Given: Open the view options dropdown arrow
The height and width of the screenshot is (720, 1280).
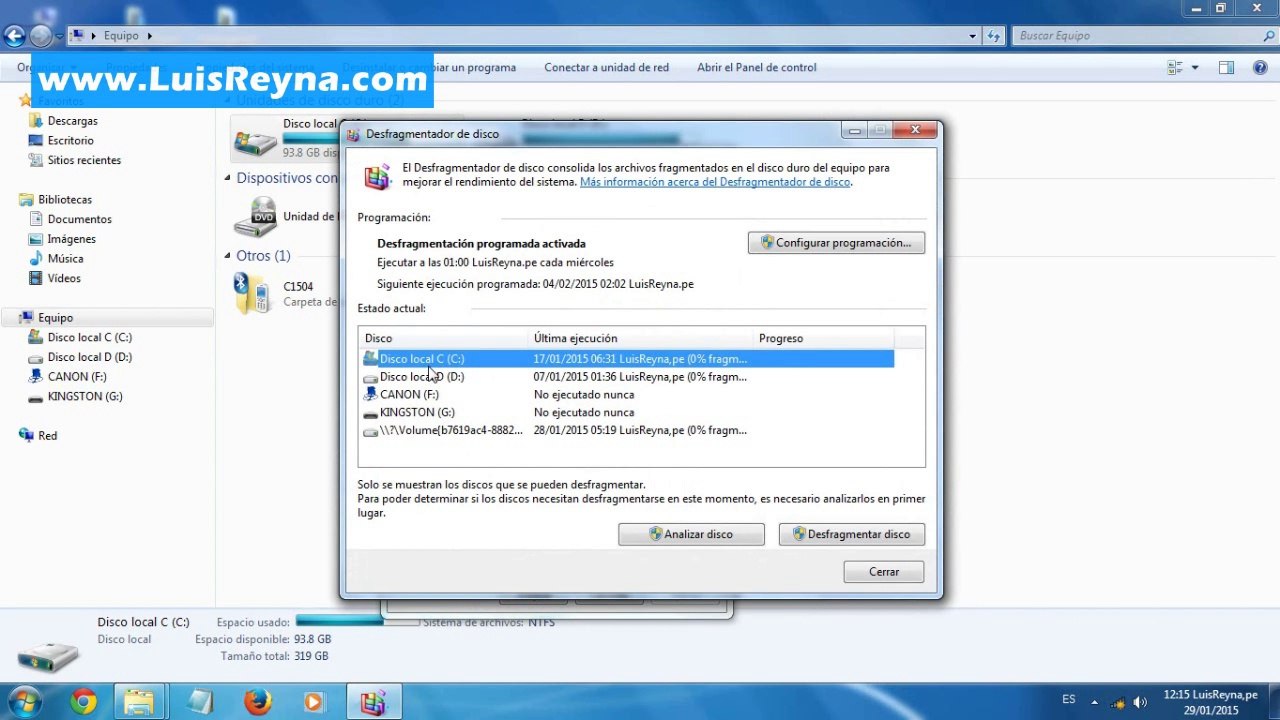Looking at the screenshot, I should click(1195, 68).
